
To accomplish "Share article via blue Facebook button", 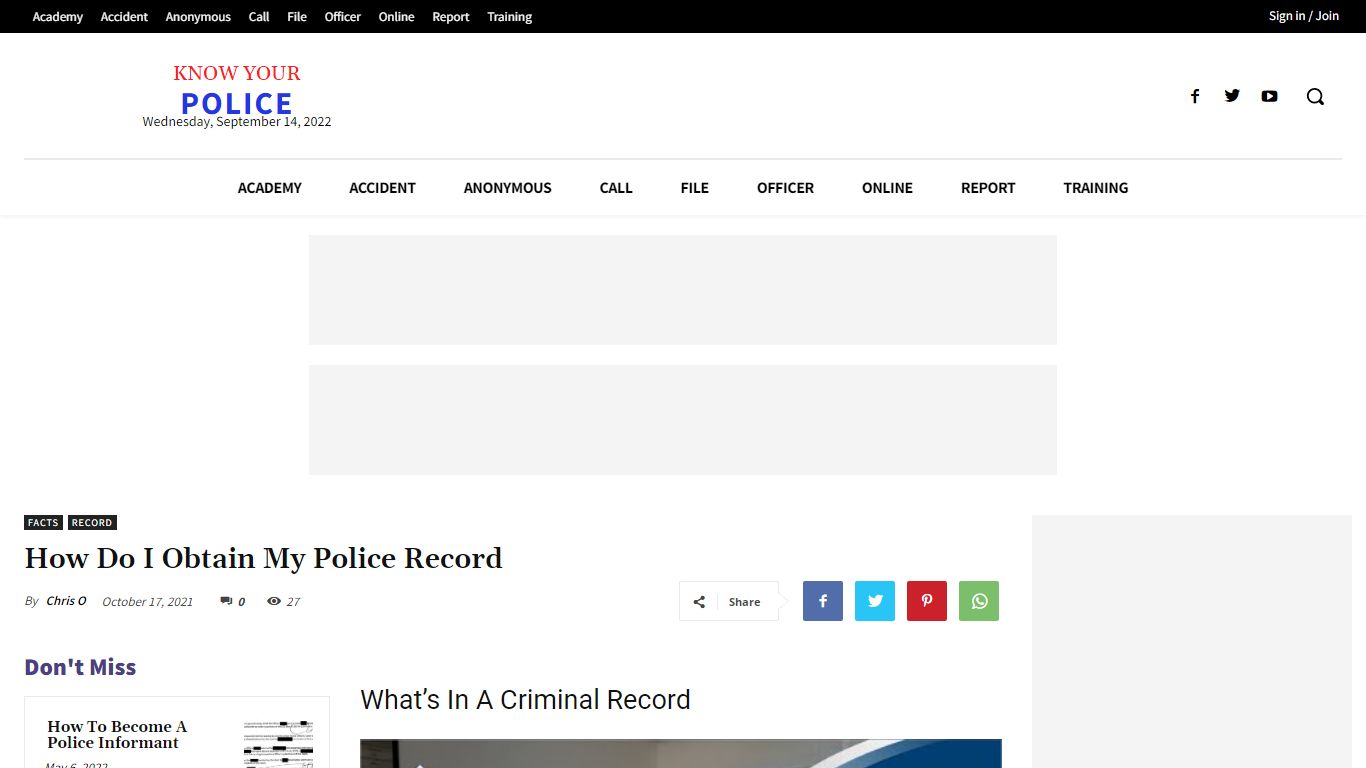I will point(823,601).
